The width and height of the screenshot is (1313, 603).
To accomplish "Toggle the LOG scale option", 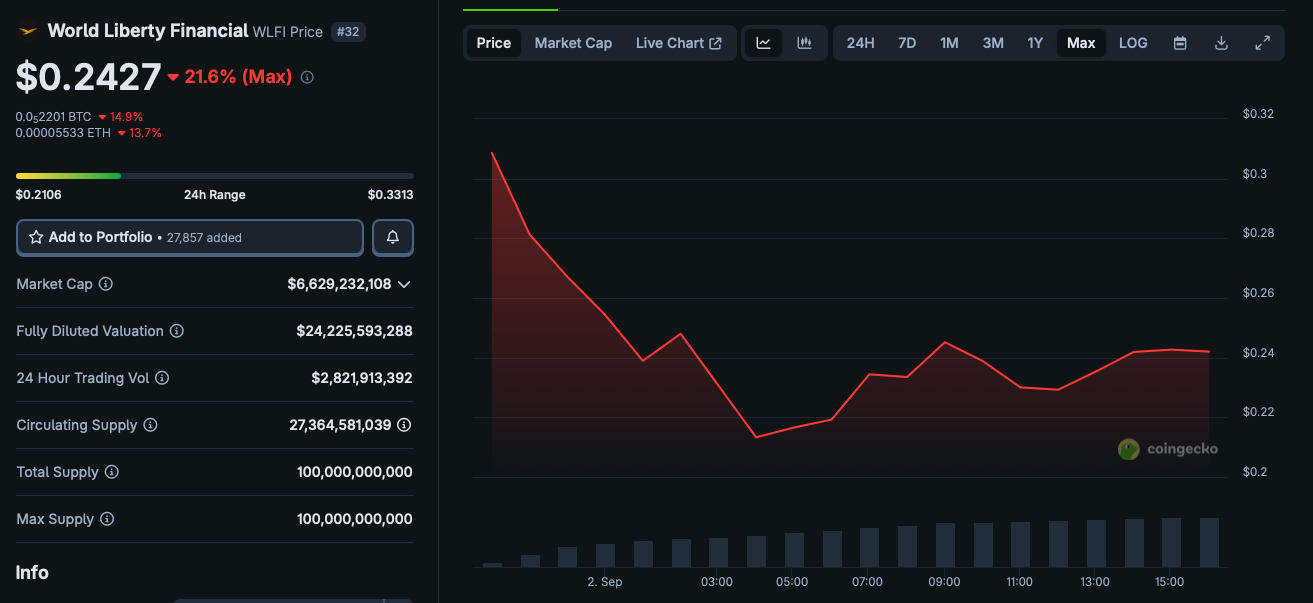I will 1133,43.
